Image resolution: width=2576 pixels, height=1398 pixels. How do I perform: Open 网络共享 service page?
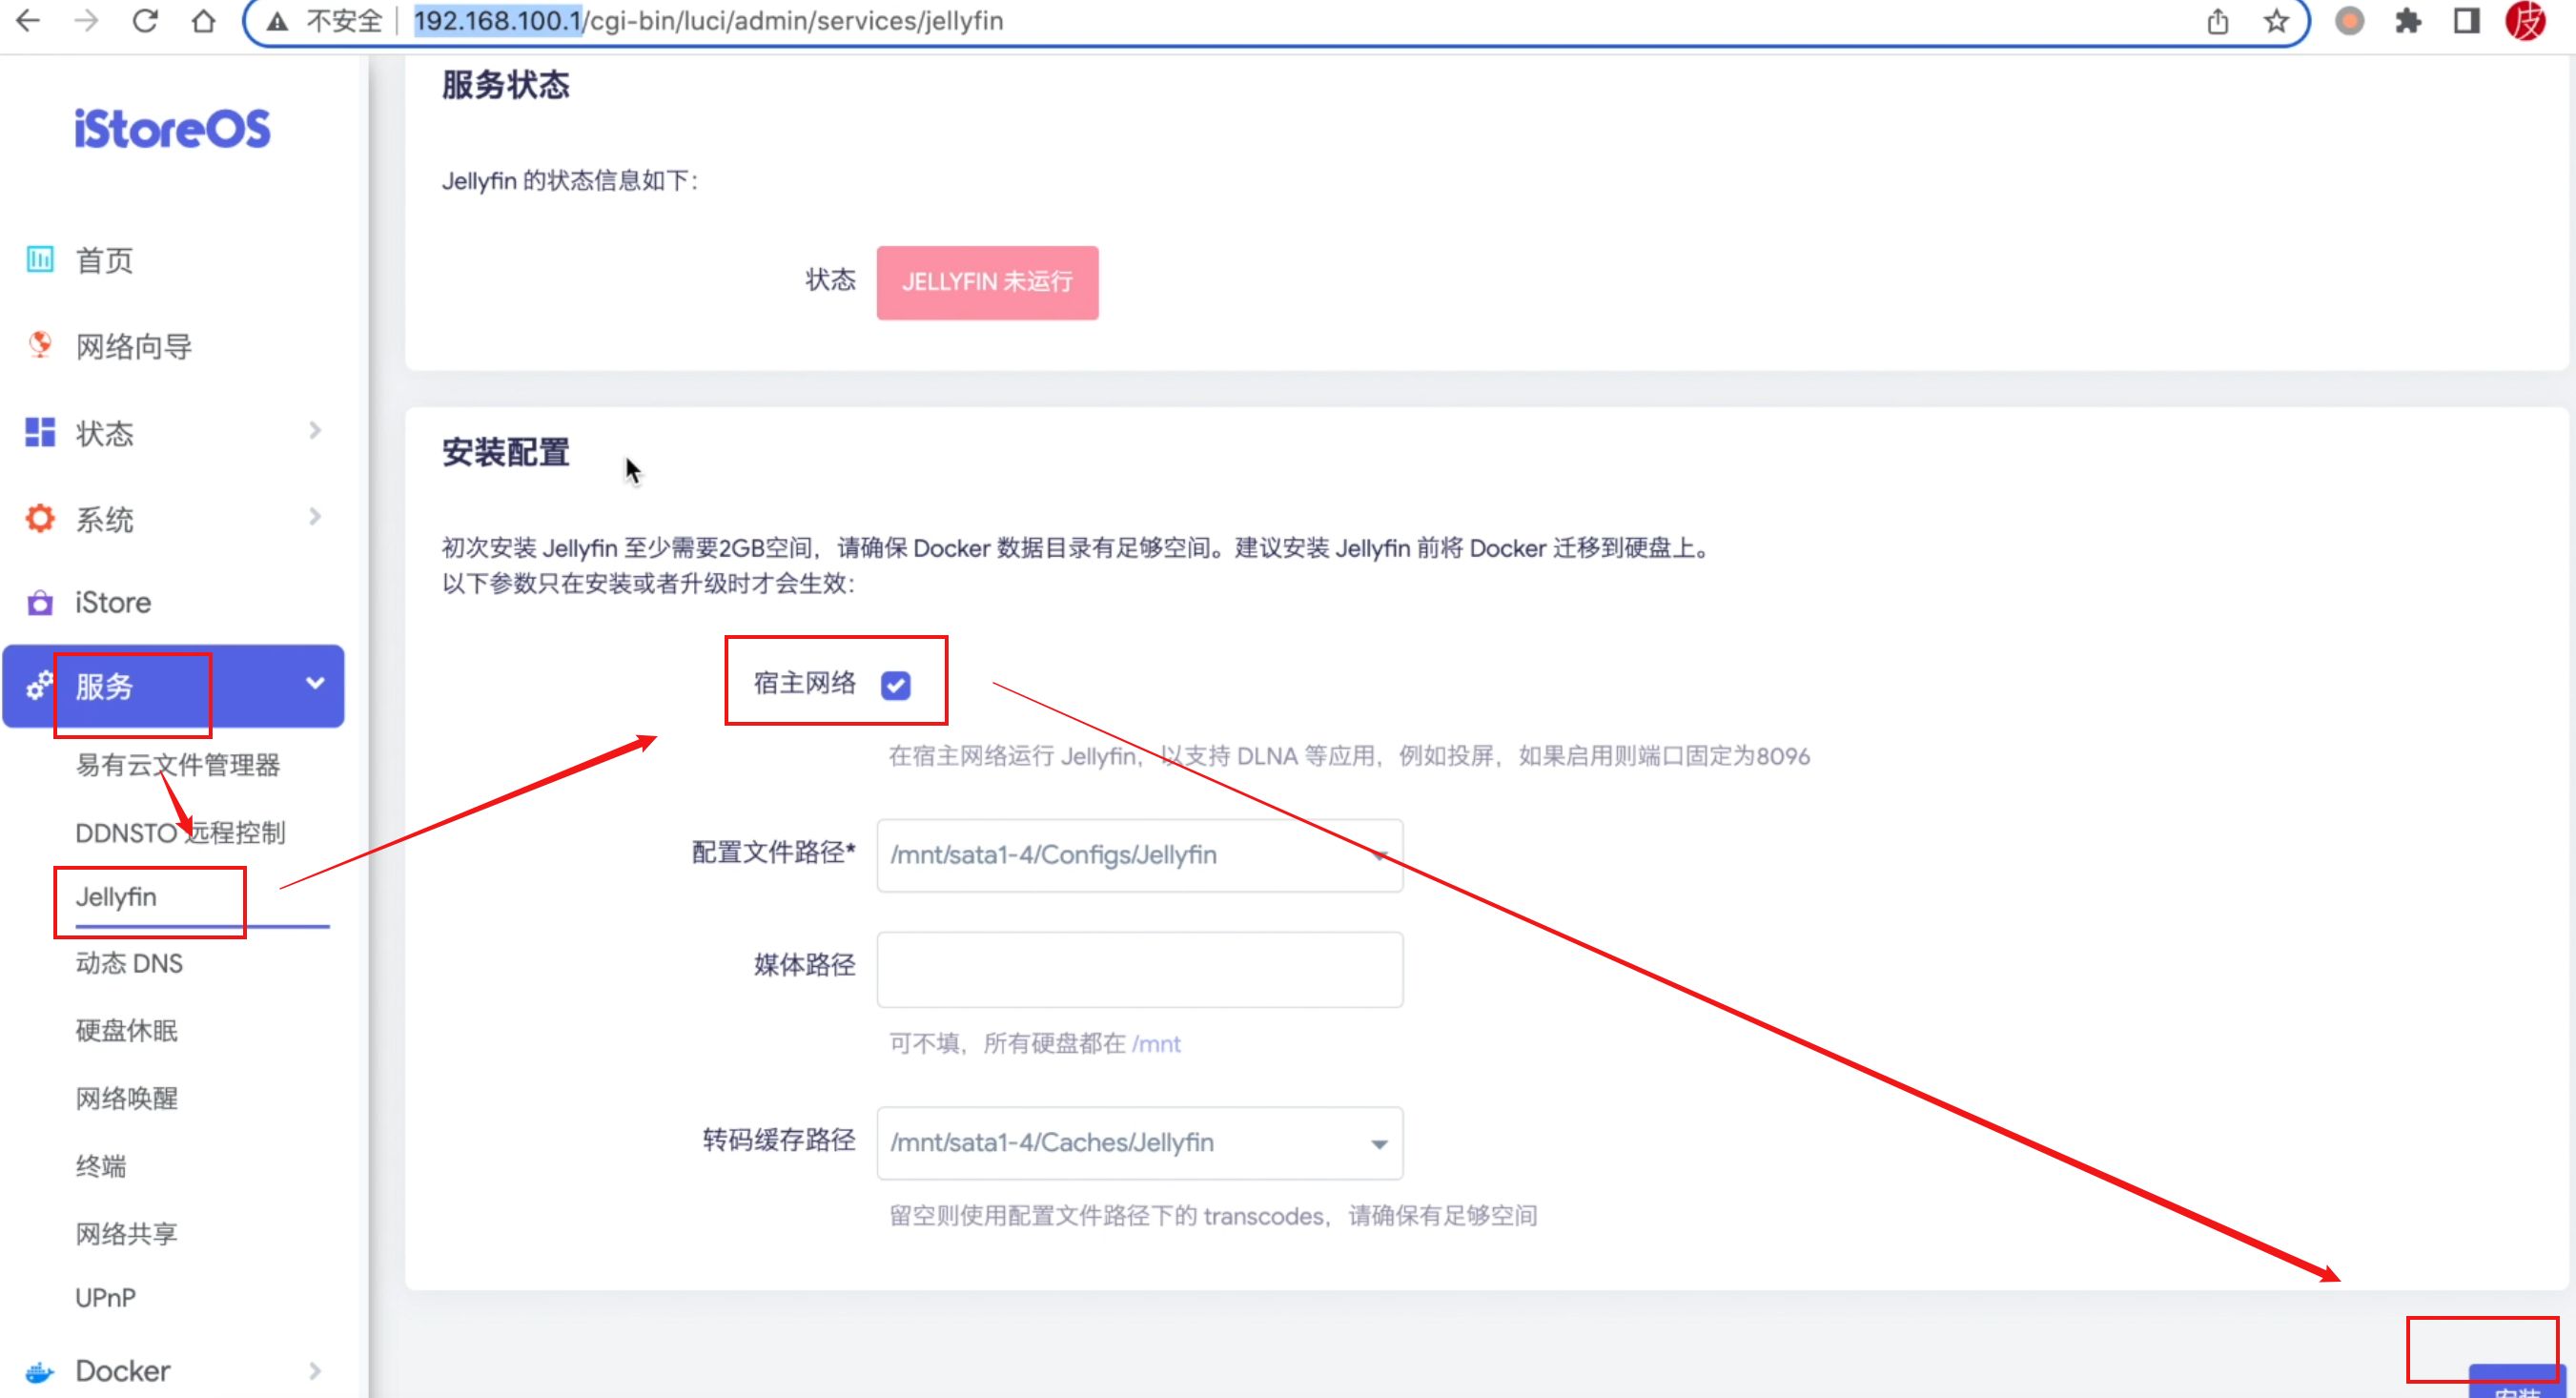[127, 1234]
